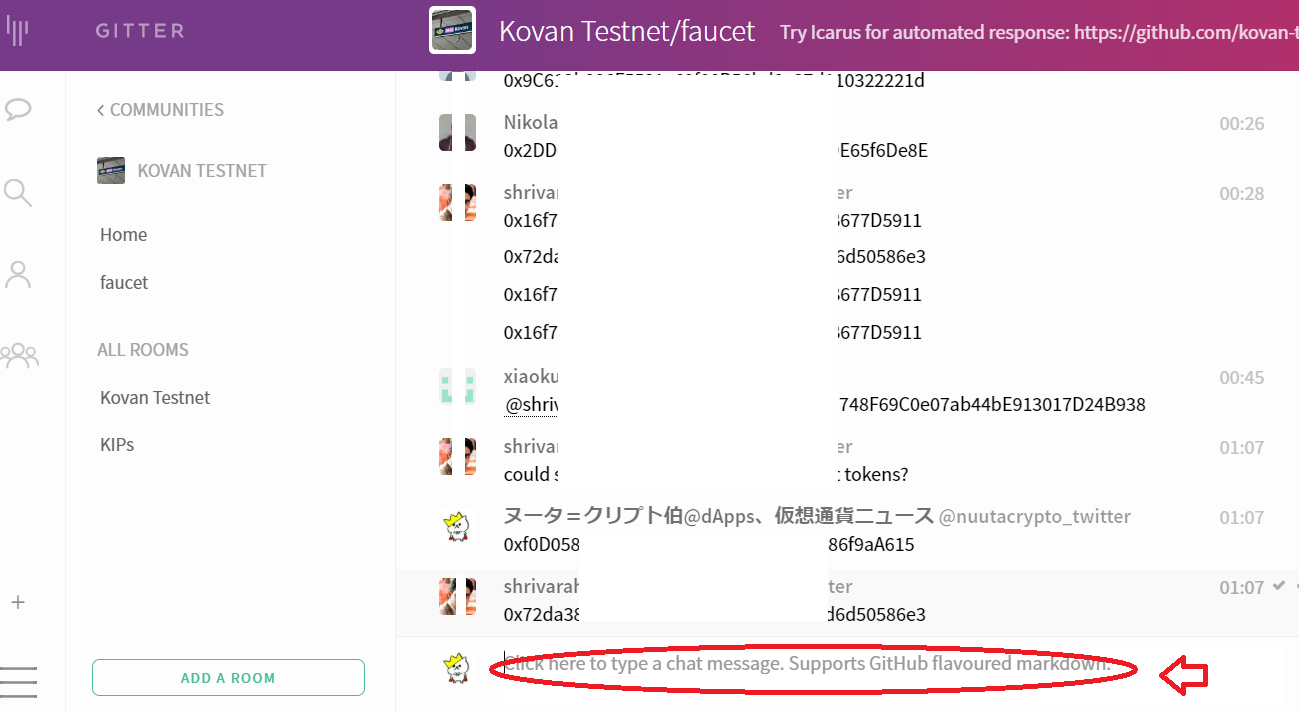This screenshot has width=1299, height=712.
Task: Open the Kovan Testnet room under All Rooms
Action: tap(155, 397)
